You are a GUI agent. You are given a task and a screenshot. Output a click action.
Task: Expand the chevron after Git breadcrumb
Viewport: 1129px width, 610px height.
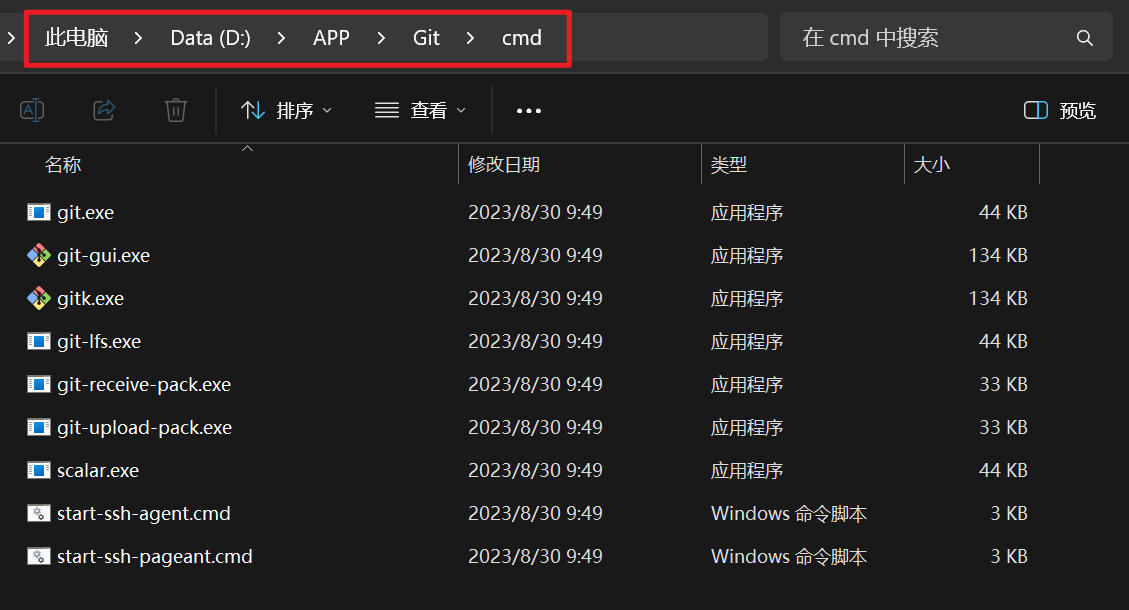click(x=470, y=37)
